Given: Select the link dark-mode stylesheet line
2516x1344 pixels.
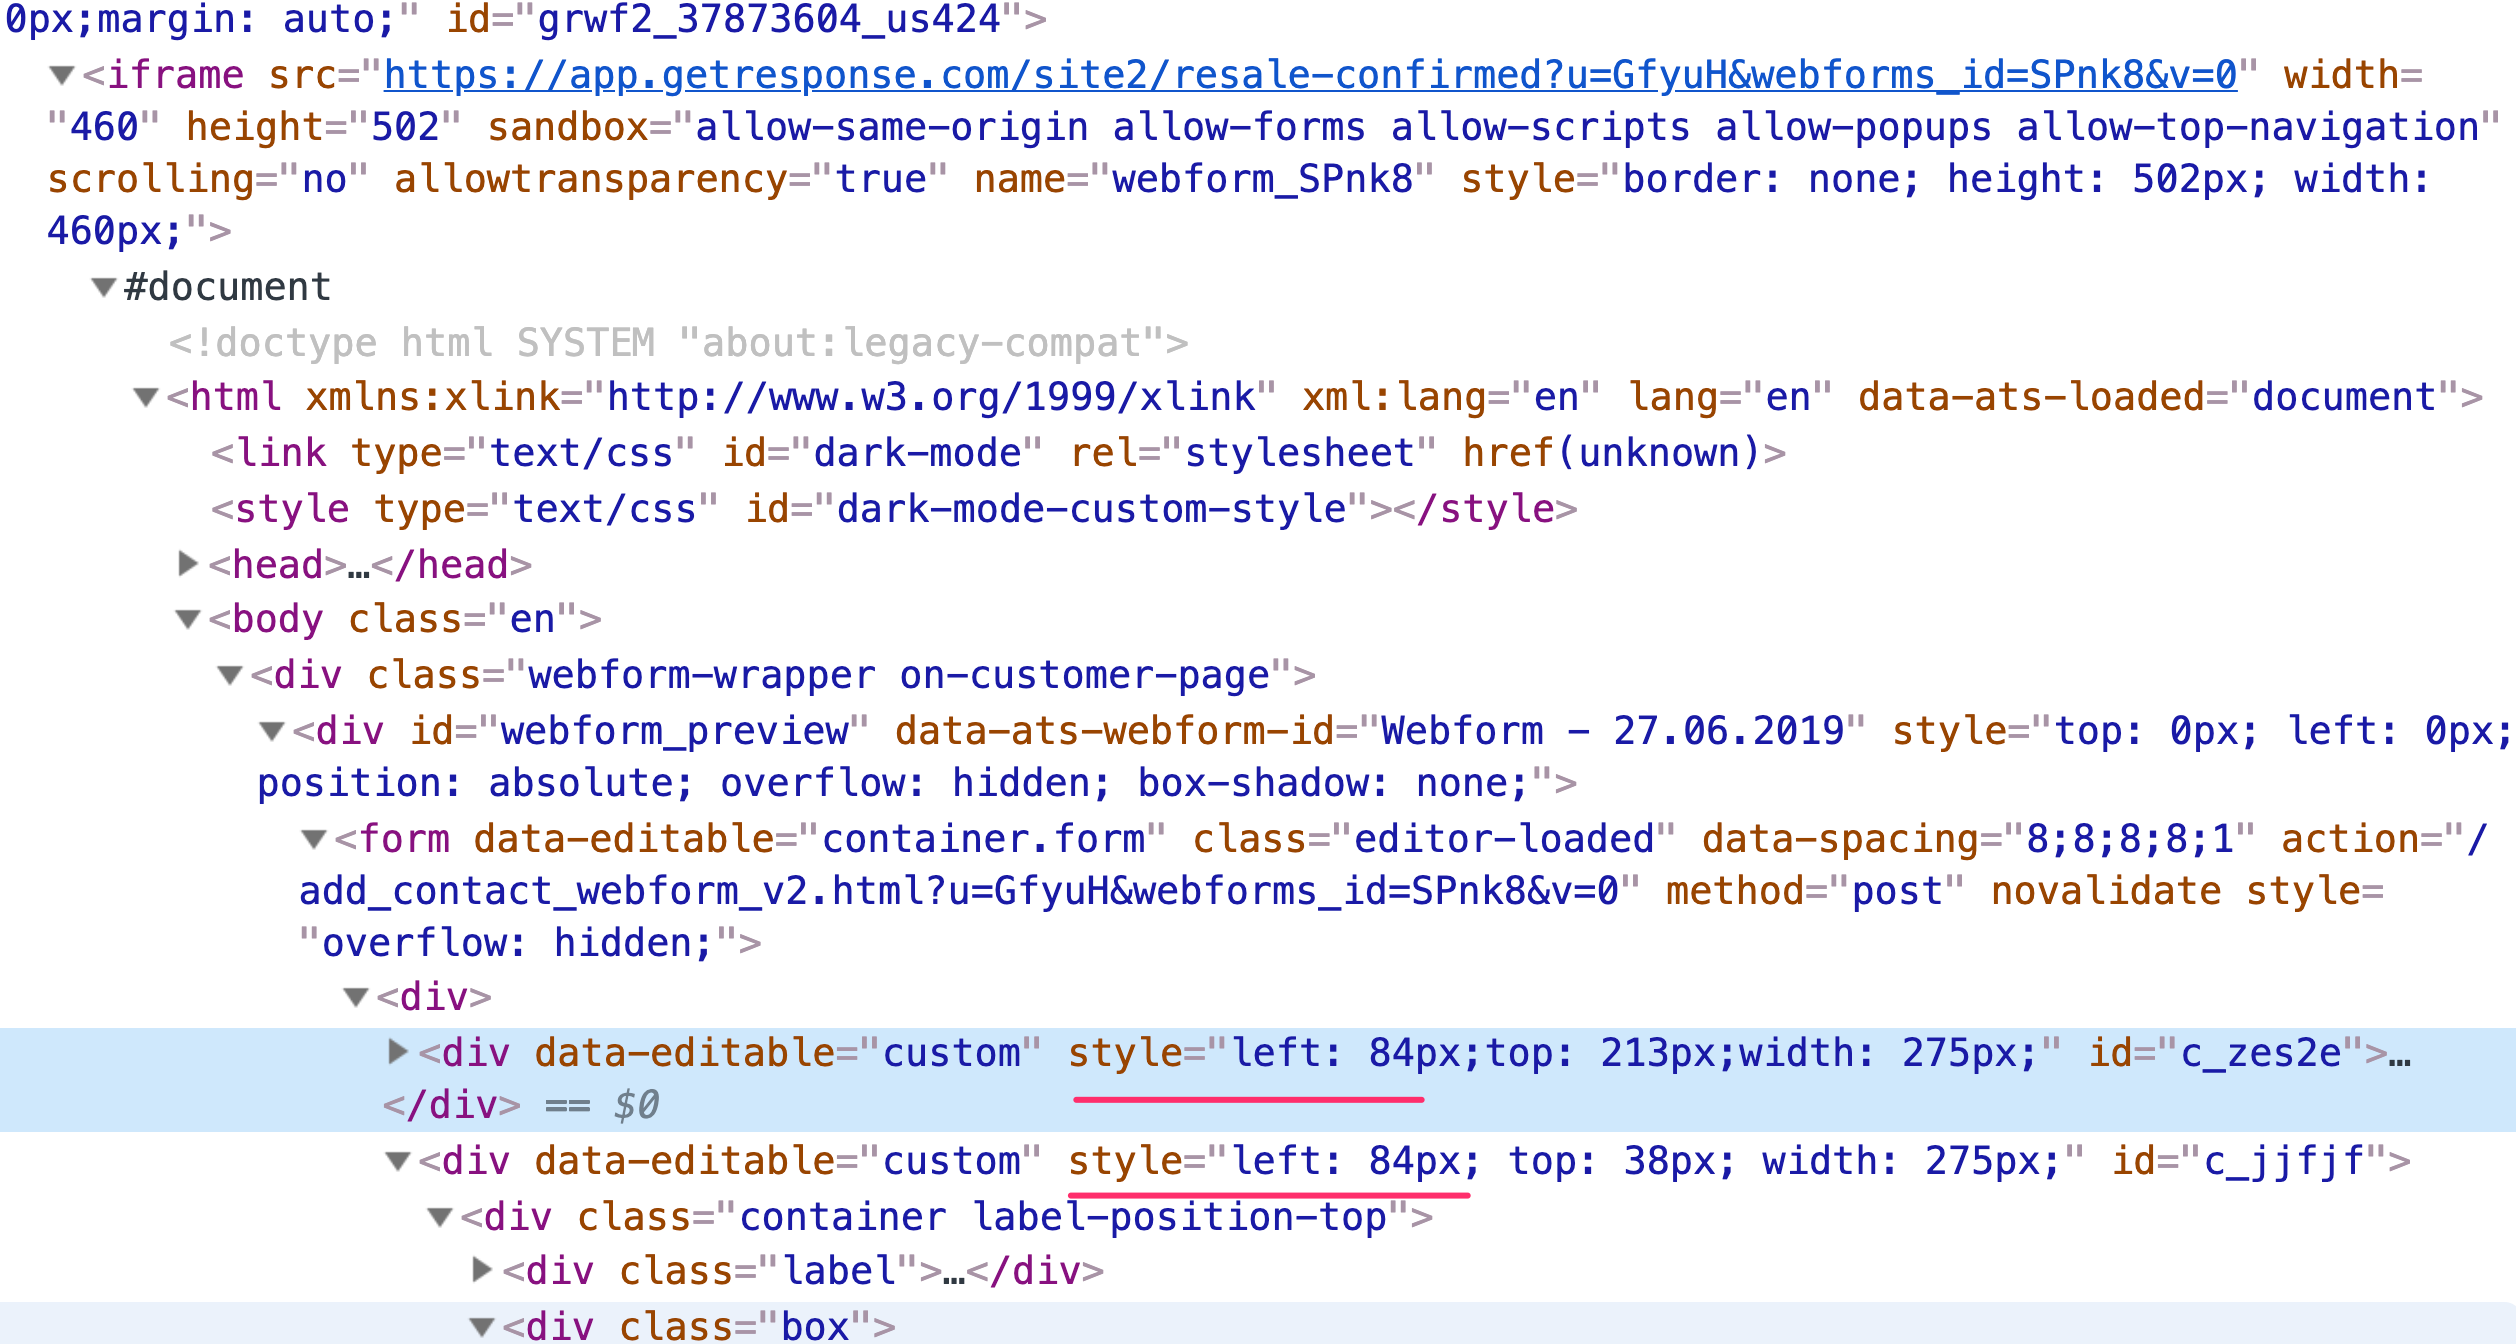Looking at the screenshot, I should tap(998, 453).
